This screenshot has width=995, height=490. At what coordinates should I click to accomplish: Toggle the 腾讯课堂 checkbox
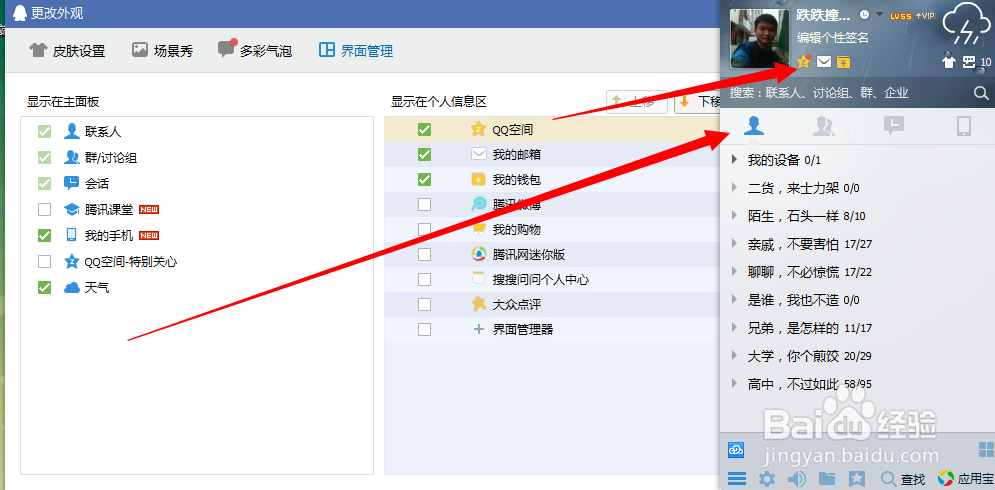(x=44, y=209)
